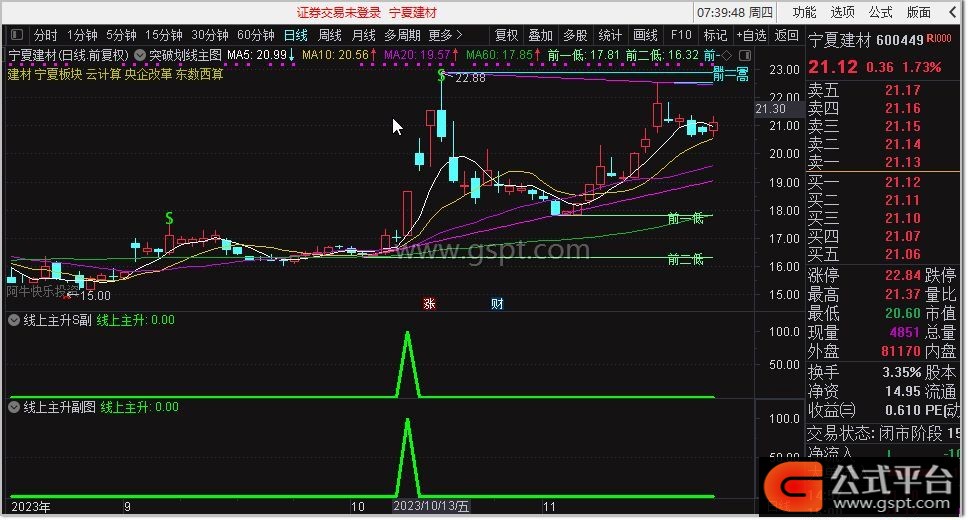
Task: Click the 最高 value 21.37
Action: (902, 294)
